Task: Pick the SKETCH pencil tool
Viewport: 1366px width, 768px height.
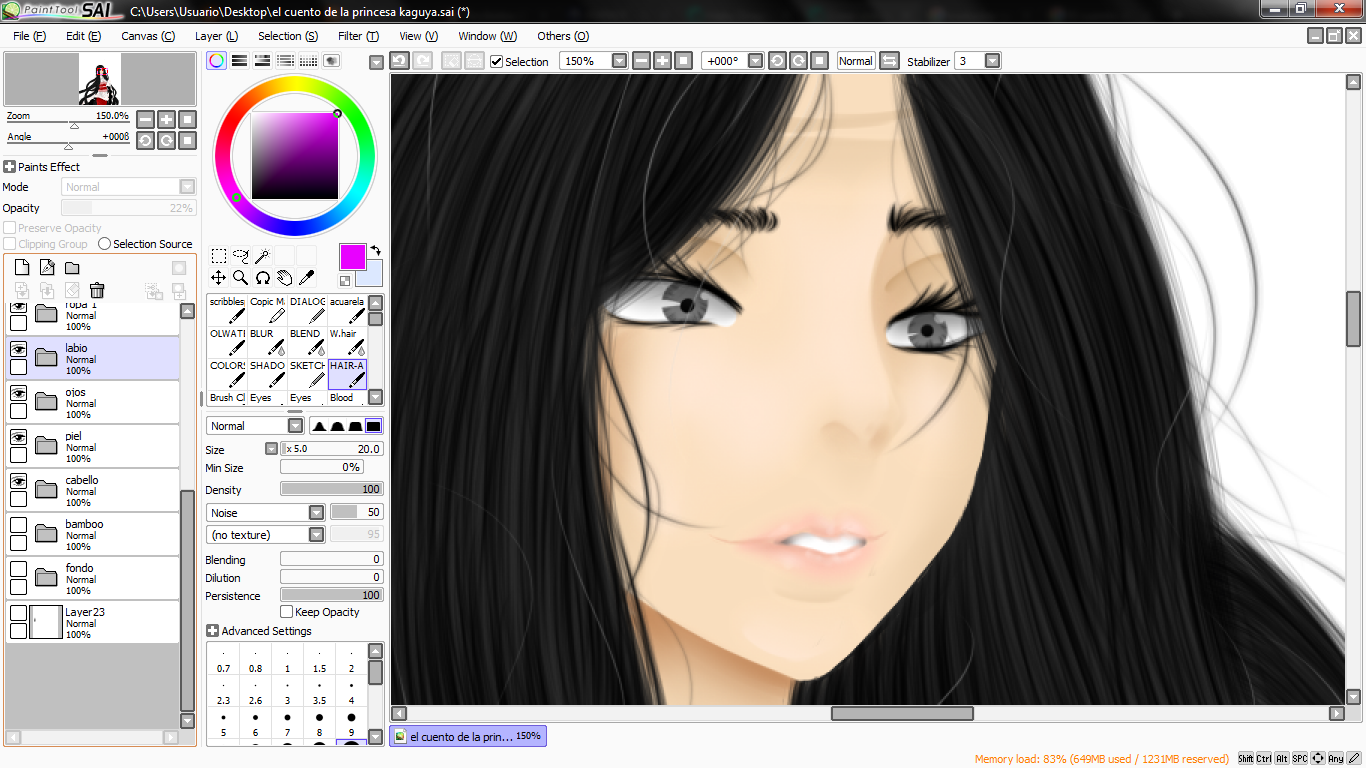Action: tap(307, 374)
